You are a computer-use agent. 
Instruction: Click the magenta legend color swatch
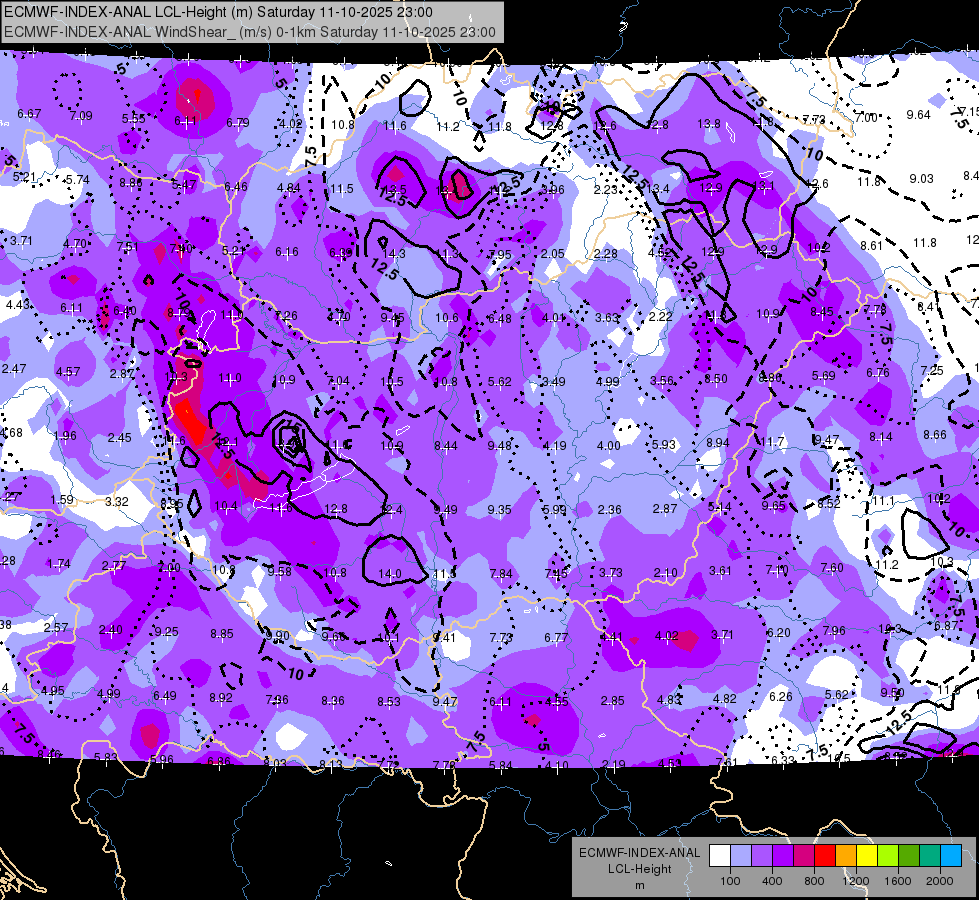click(804, 856)
